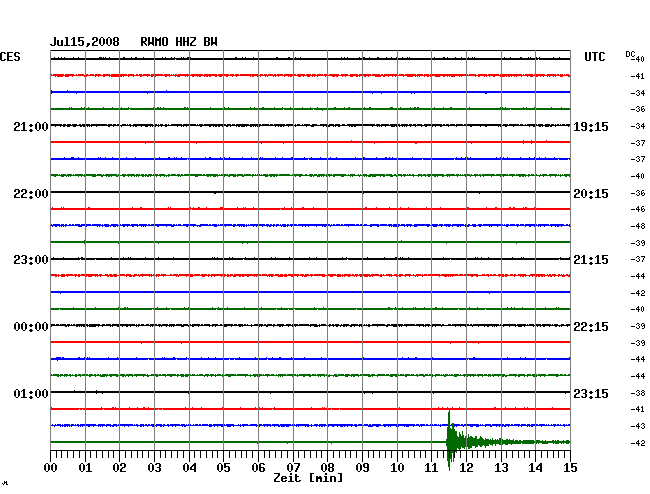This screenshot has height=494, width=650.
Task: Click minute 04 on the time axis
Action: point(189,467)
